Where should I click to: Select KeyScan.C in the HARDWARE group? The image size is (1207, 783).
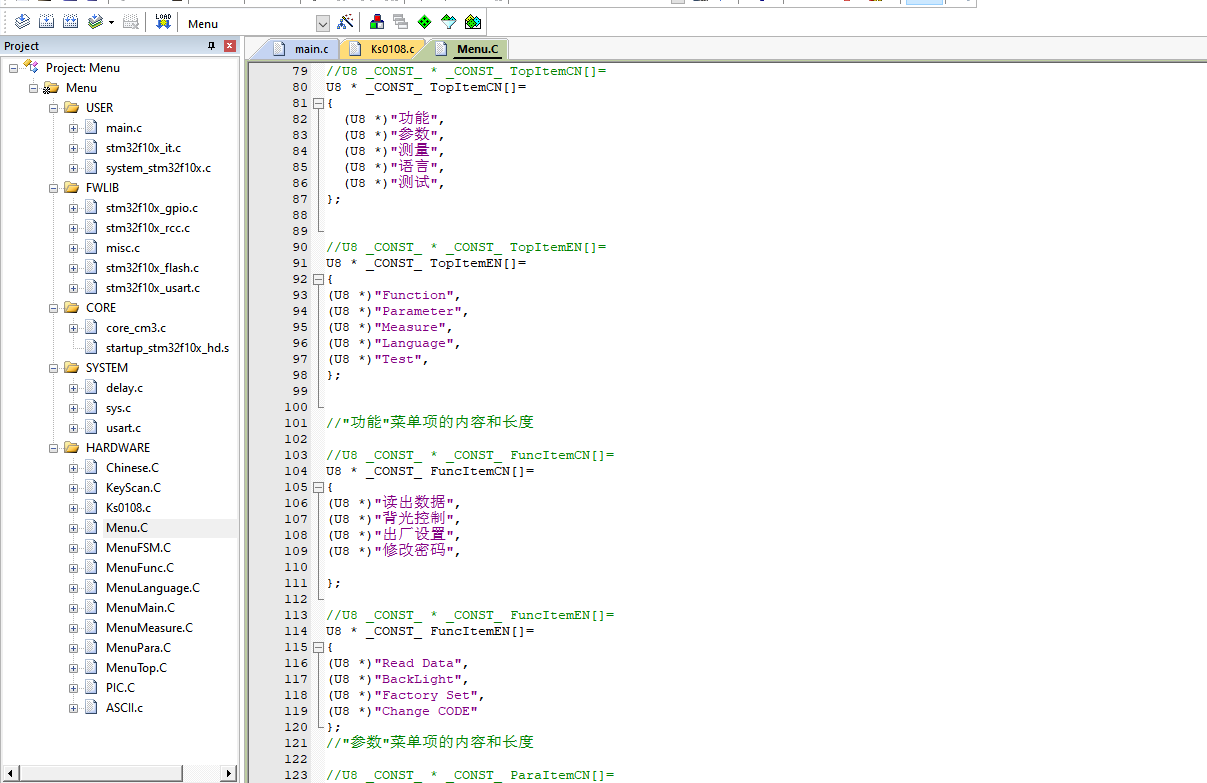coord(133,488)
